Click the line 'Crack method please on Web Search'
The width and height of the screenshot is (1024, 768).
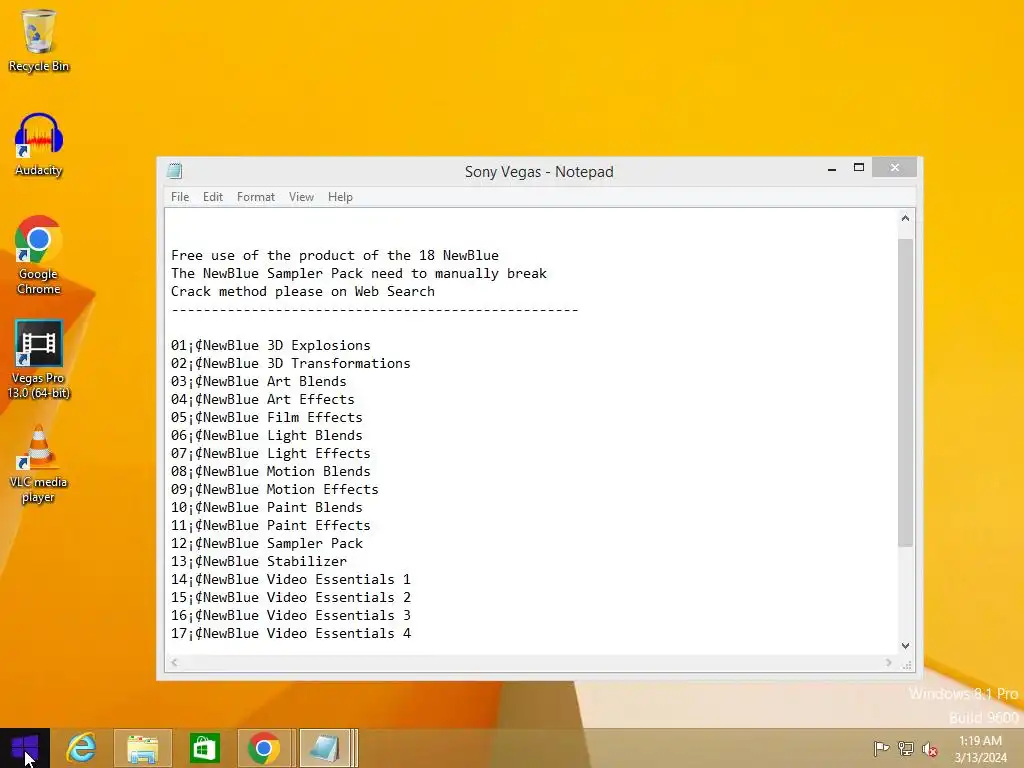point(302,291)
